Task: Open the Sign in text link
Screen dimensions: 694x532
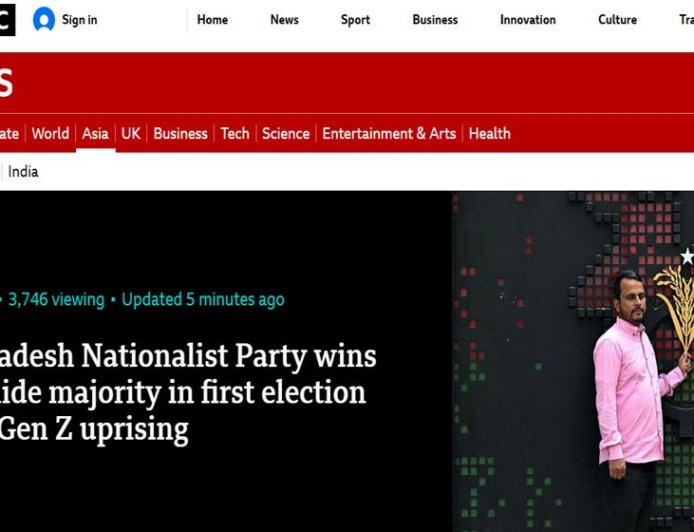Action: click(x=79, y=20)
